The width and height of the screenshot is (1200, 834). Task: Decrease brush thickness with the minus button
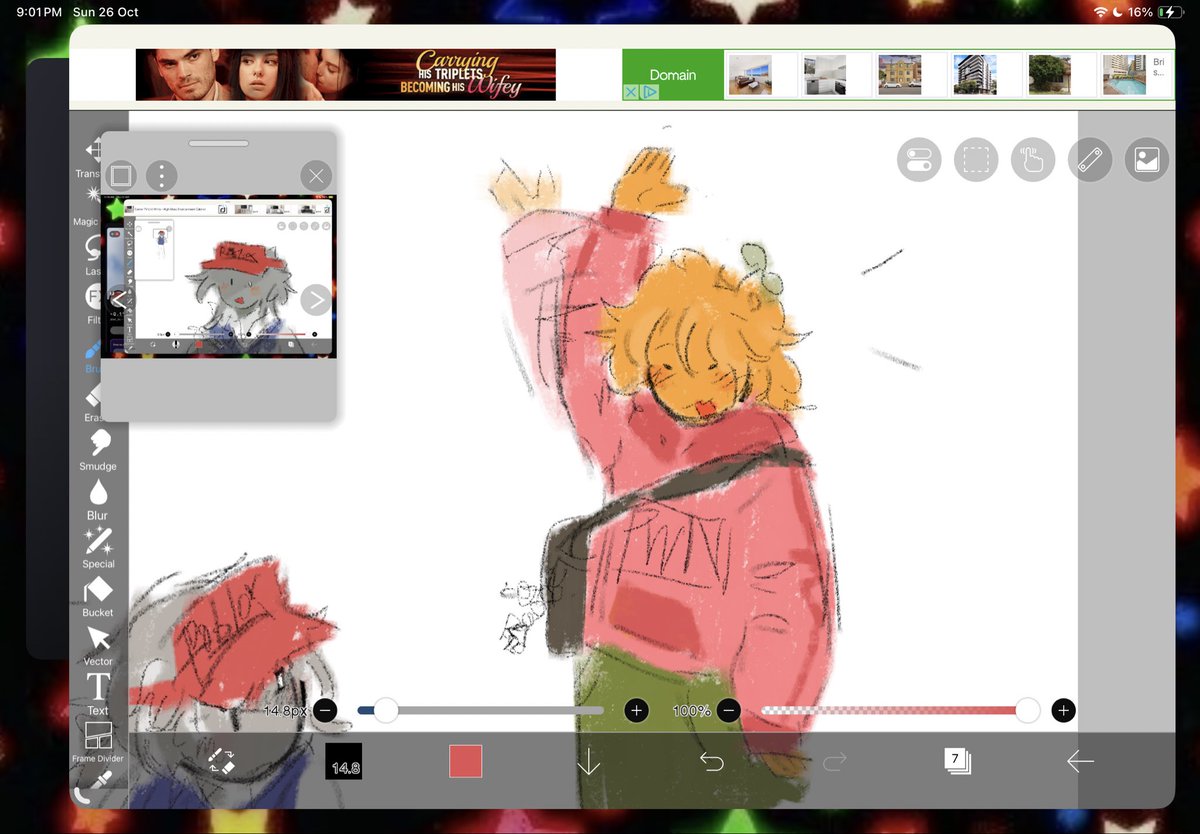(x=324, y=711)
